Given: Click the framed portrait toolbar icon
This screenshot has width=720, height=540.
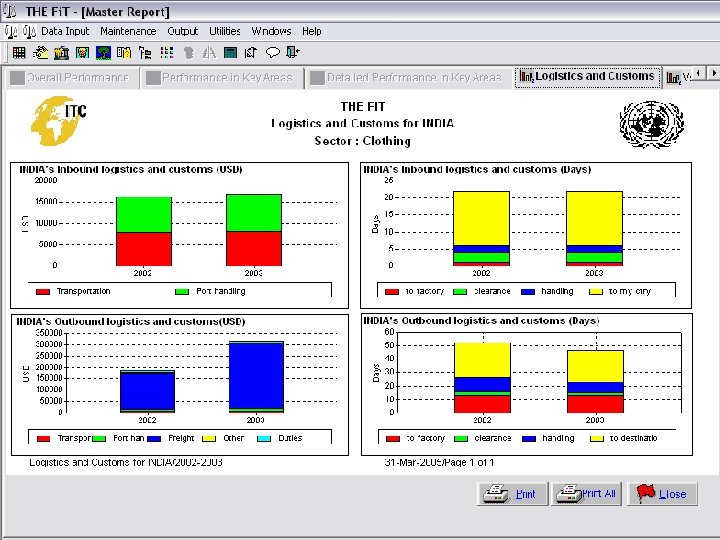Looking at the screenshot, I should pos(82,53).
